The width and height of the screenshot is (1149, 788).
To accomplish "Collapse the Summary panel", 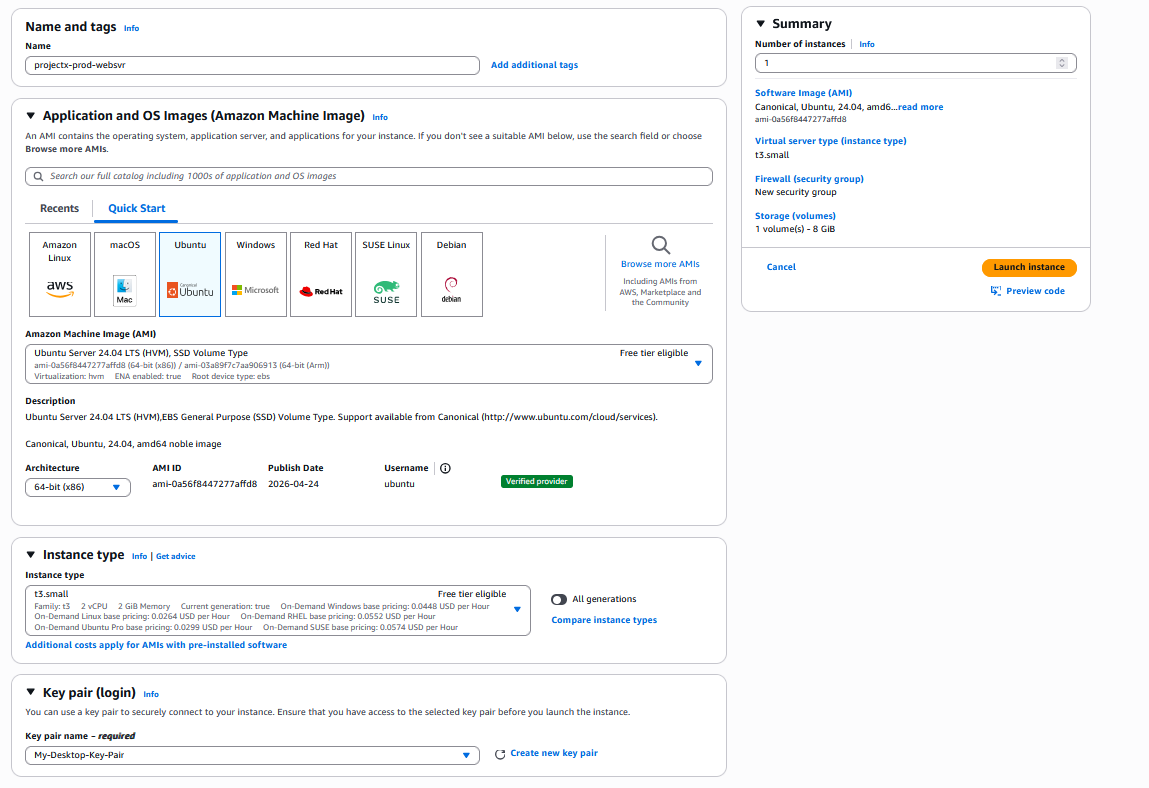I will point(761,23).
